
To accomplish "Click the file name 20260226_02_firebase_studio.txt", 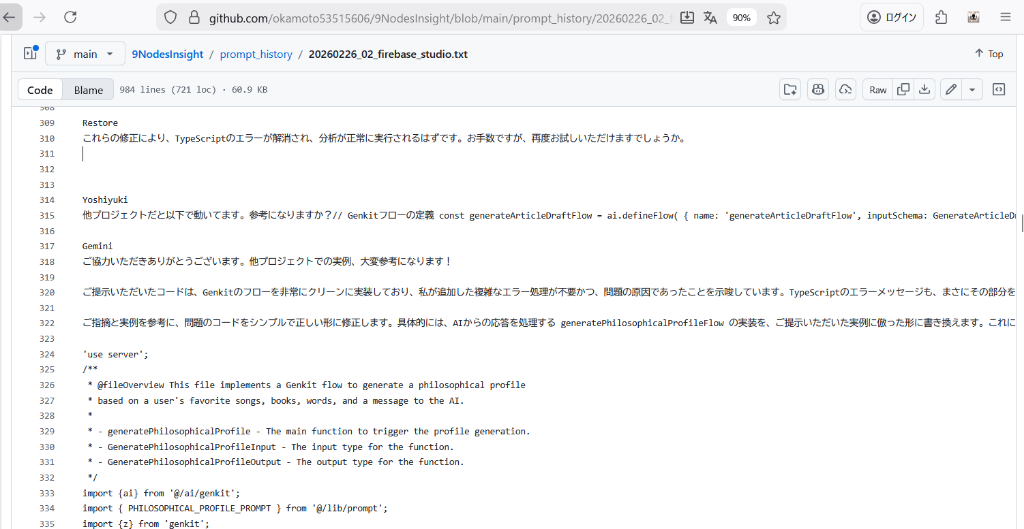I will pos(388,54).
